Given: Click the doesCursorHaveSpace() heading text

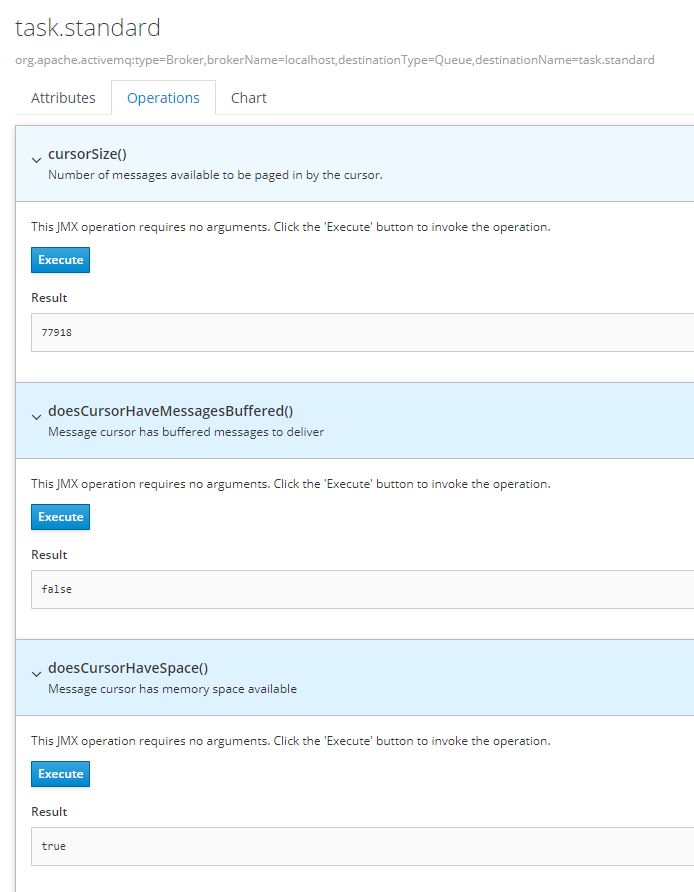Looking at the screenshot, I should (x=128, y=668).
